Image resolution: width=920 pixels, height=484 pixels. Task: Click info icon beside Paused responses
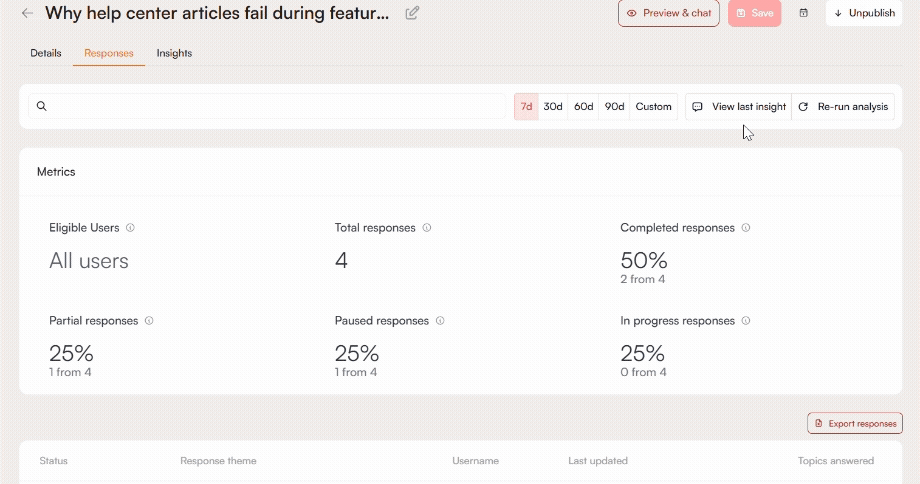pyautogui.click(x=440, y=321)
